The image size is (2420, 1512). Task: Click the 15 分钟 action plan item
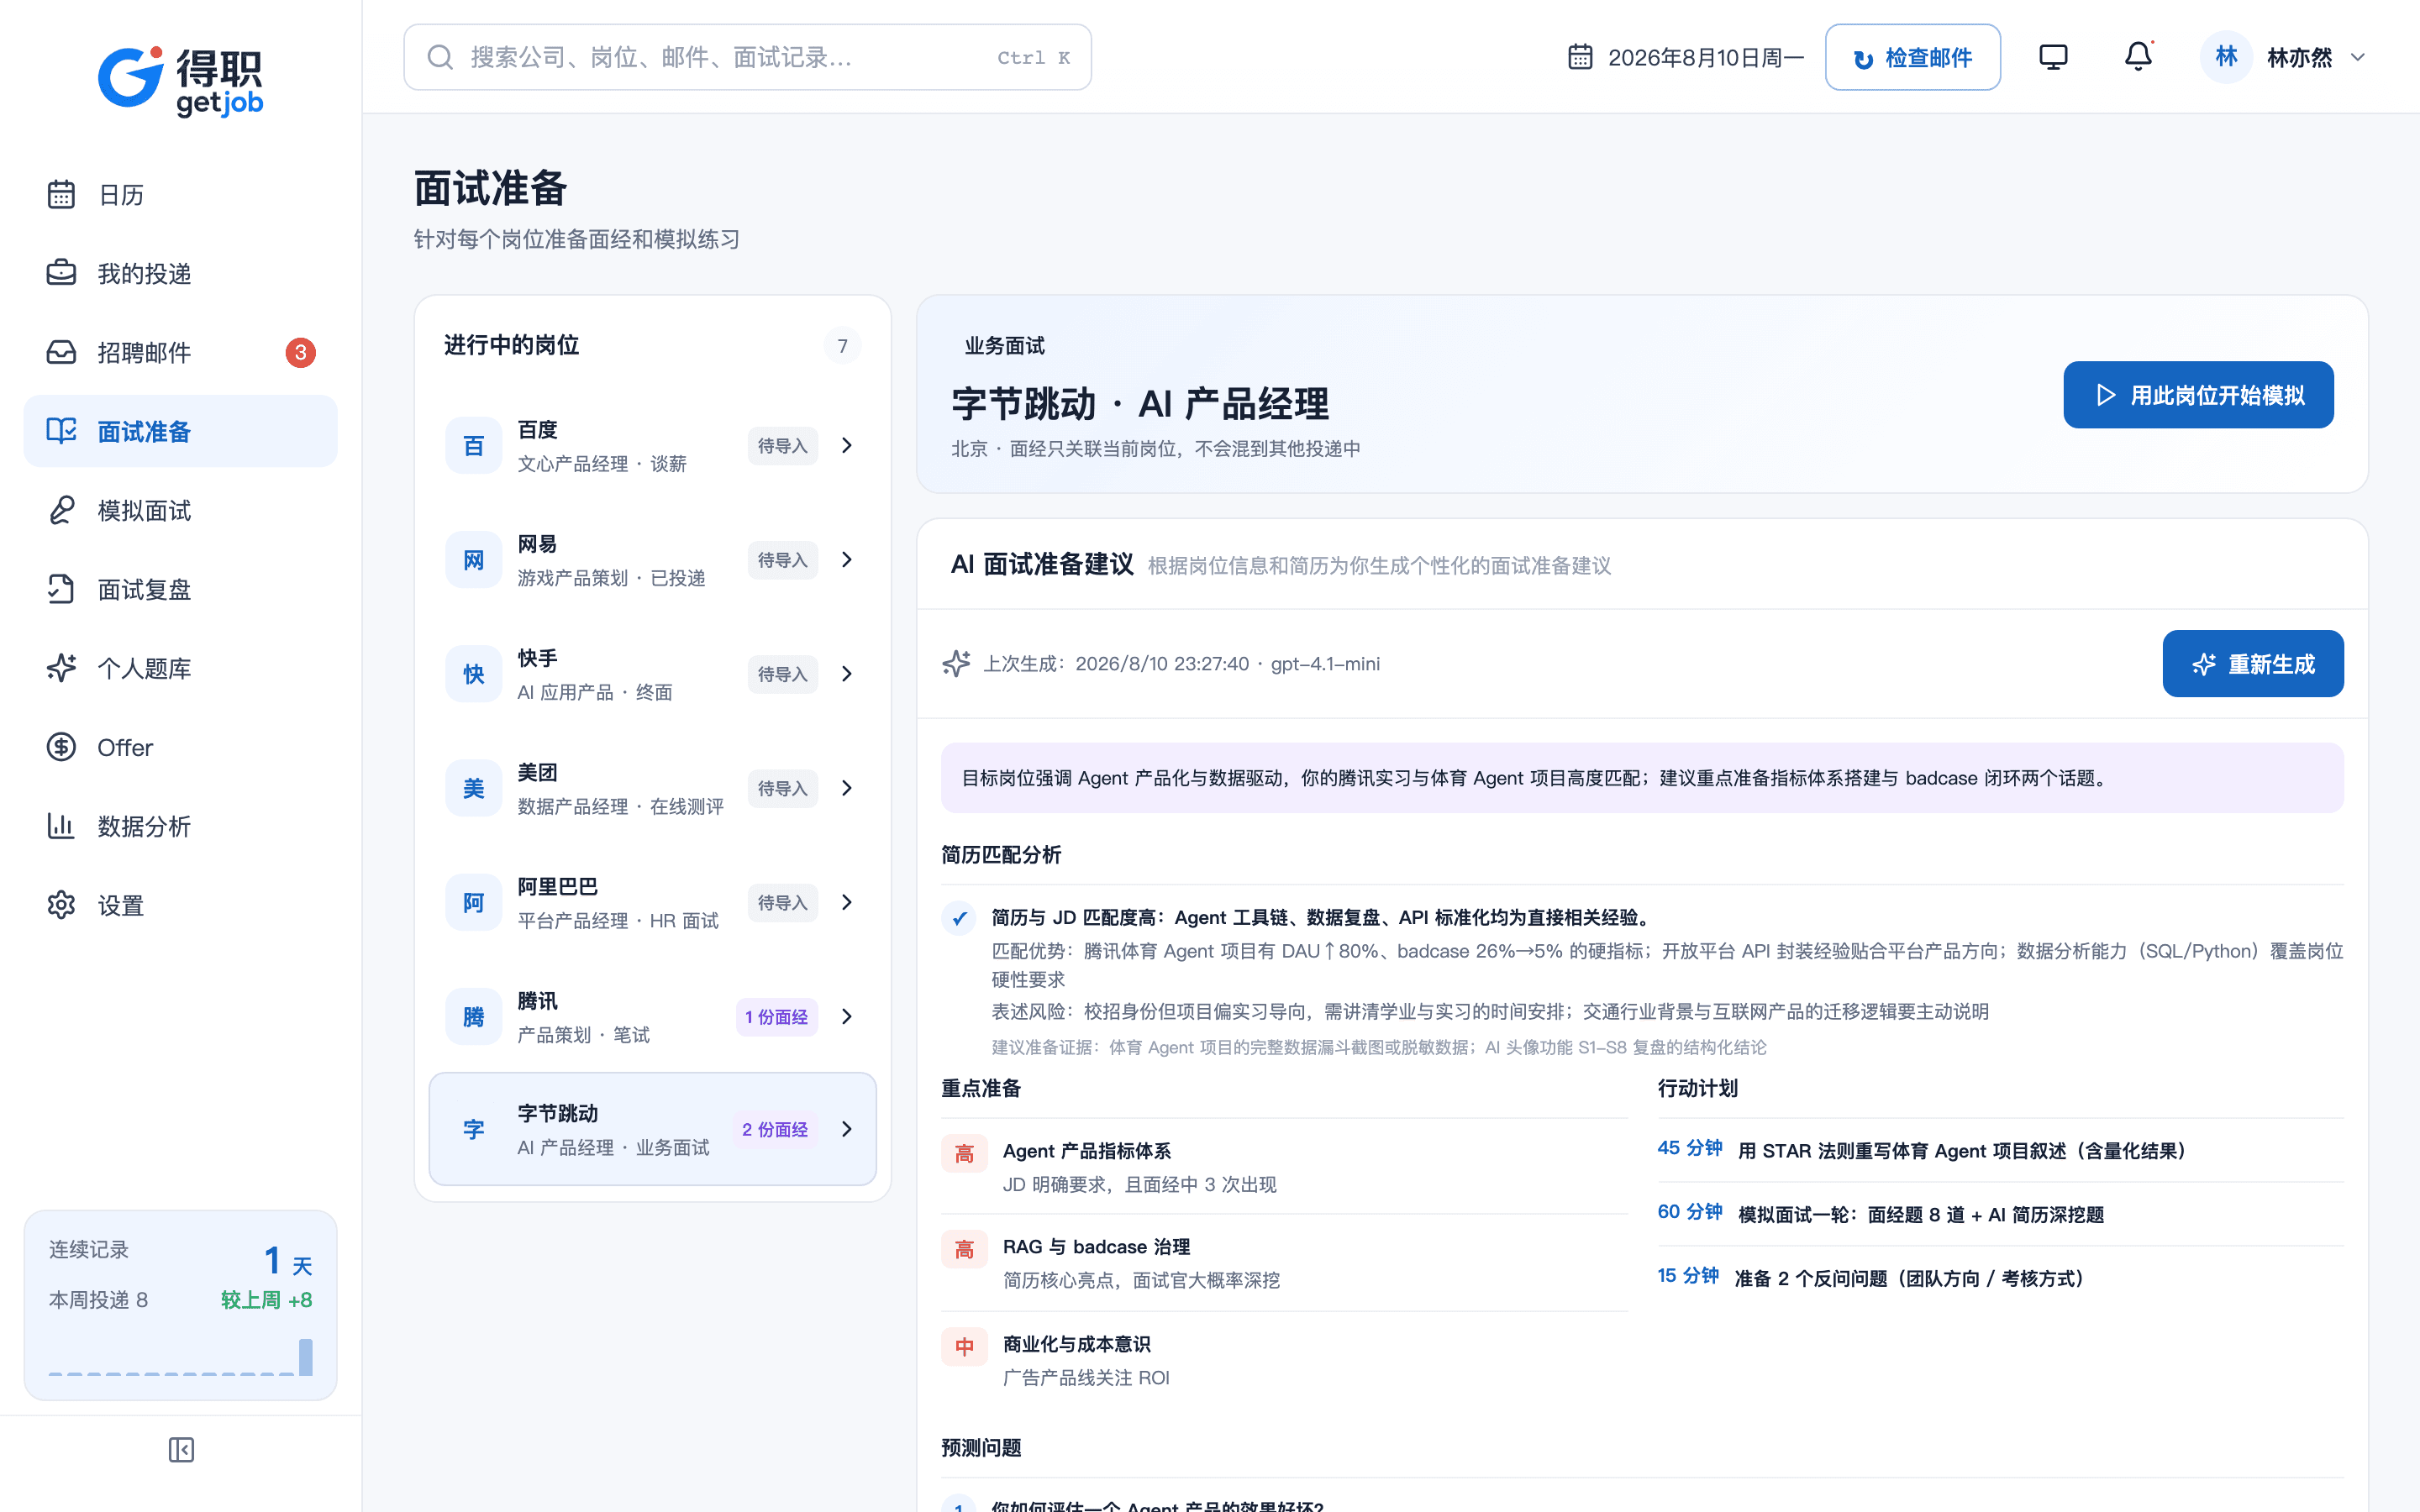(x=2000, y=1278)
